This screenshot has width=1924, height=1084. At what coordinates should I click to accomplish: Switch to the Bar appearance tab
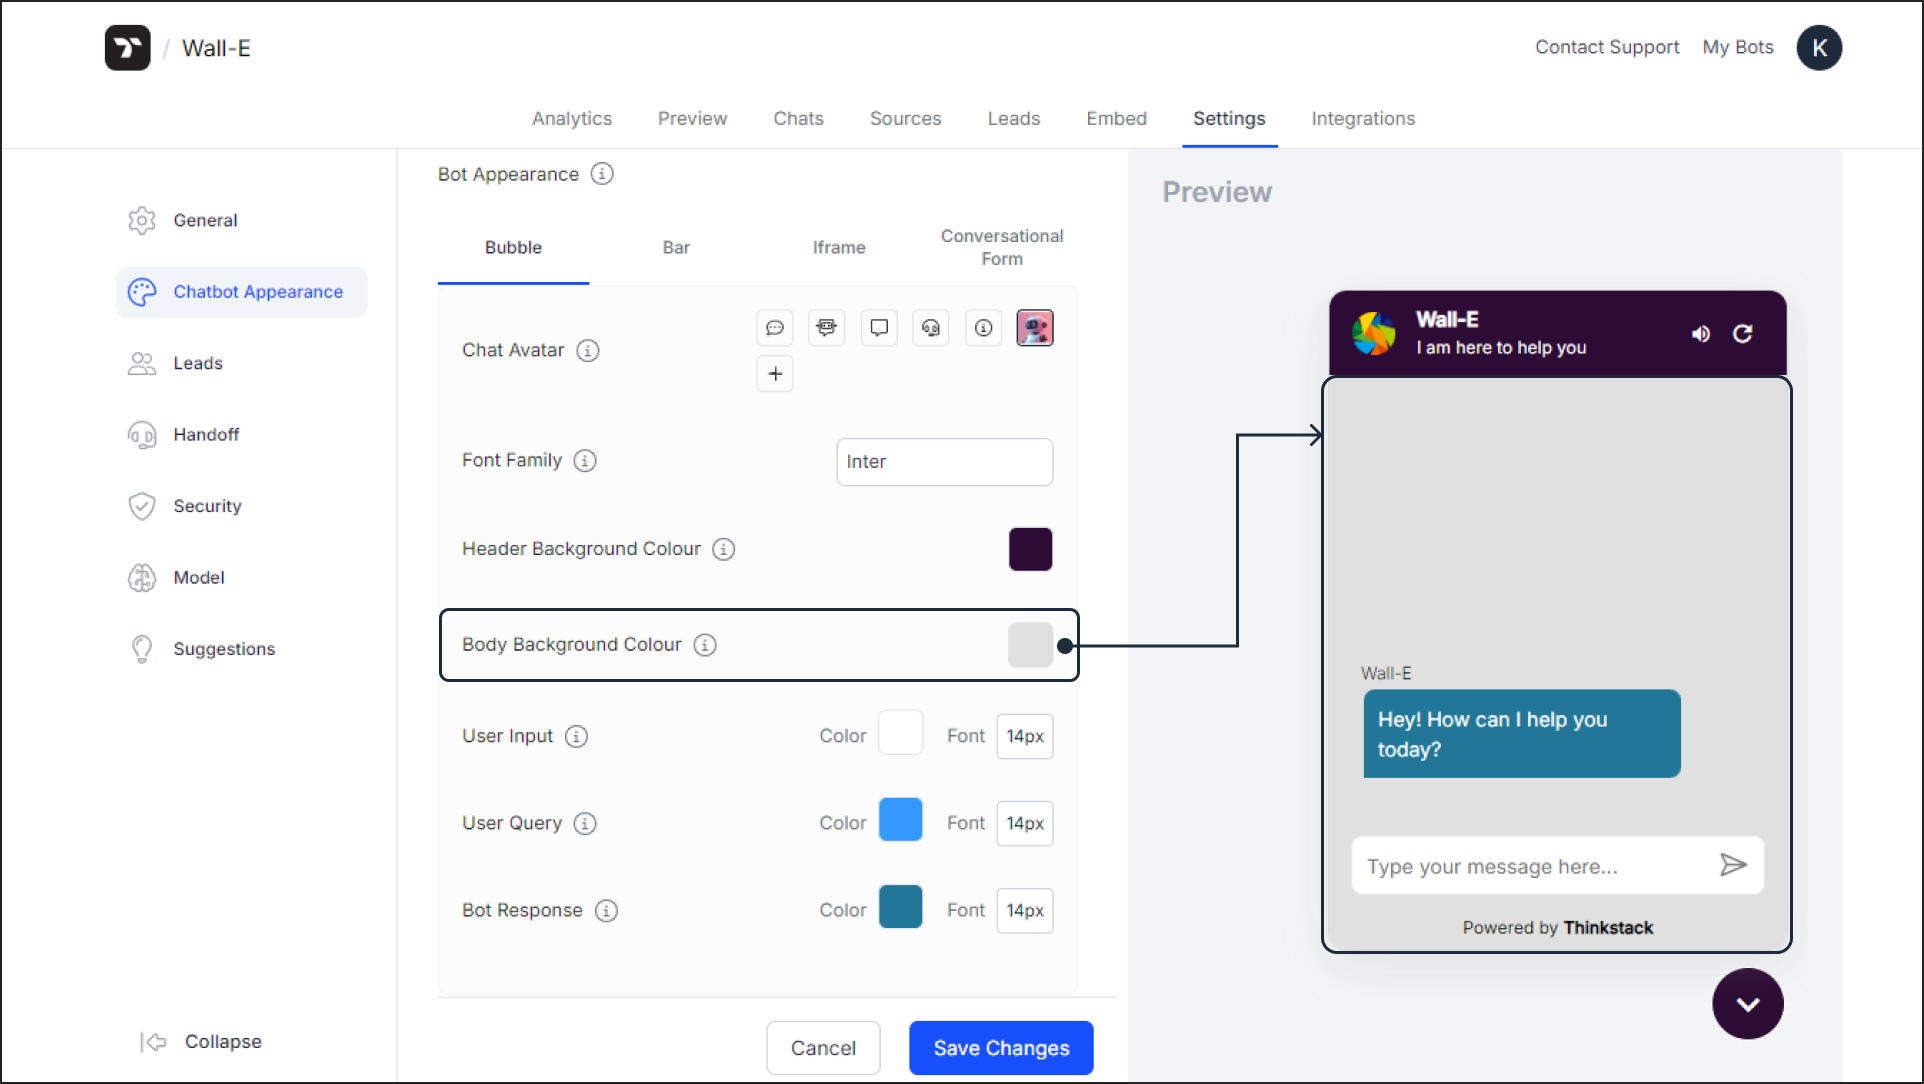tap(675, 247)
